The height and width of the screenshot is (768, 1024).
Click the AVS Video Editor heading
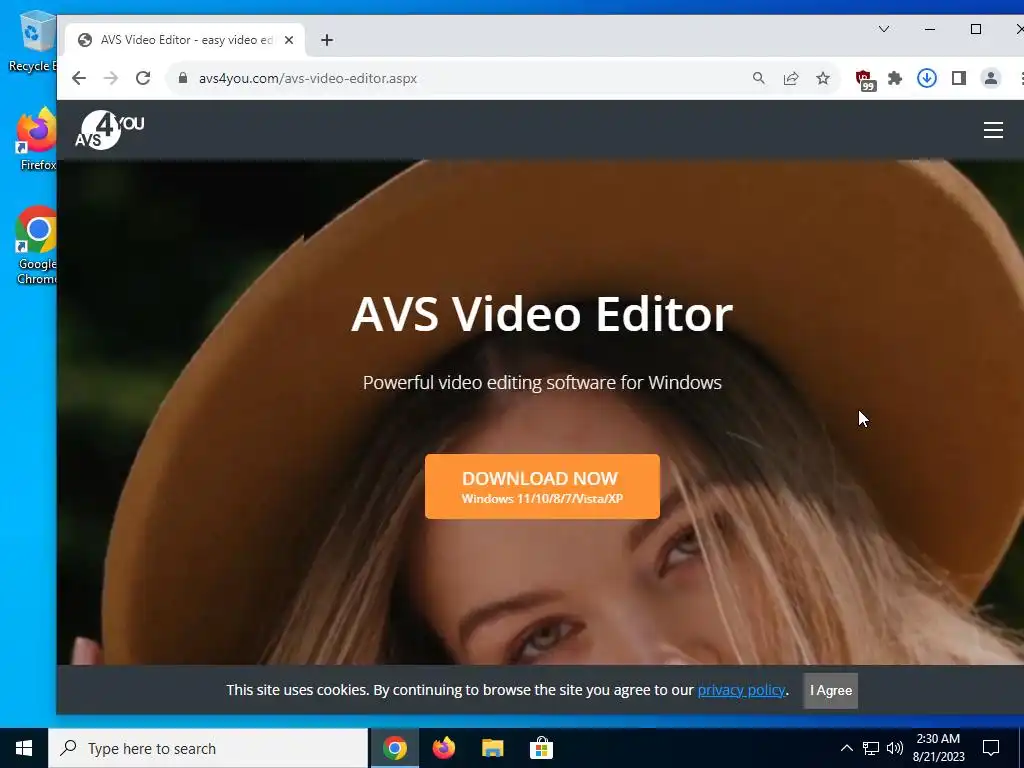(542, 314)
